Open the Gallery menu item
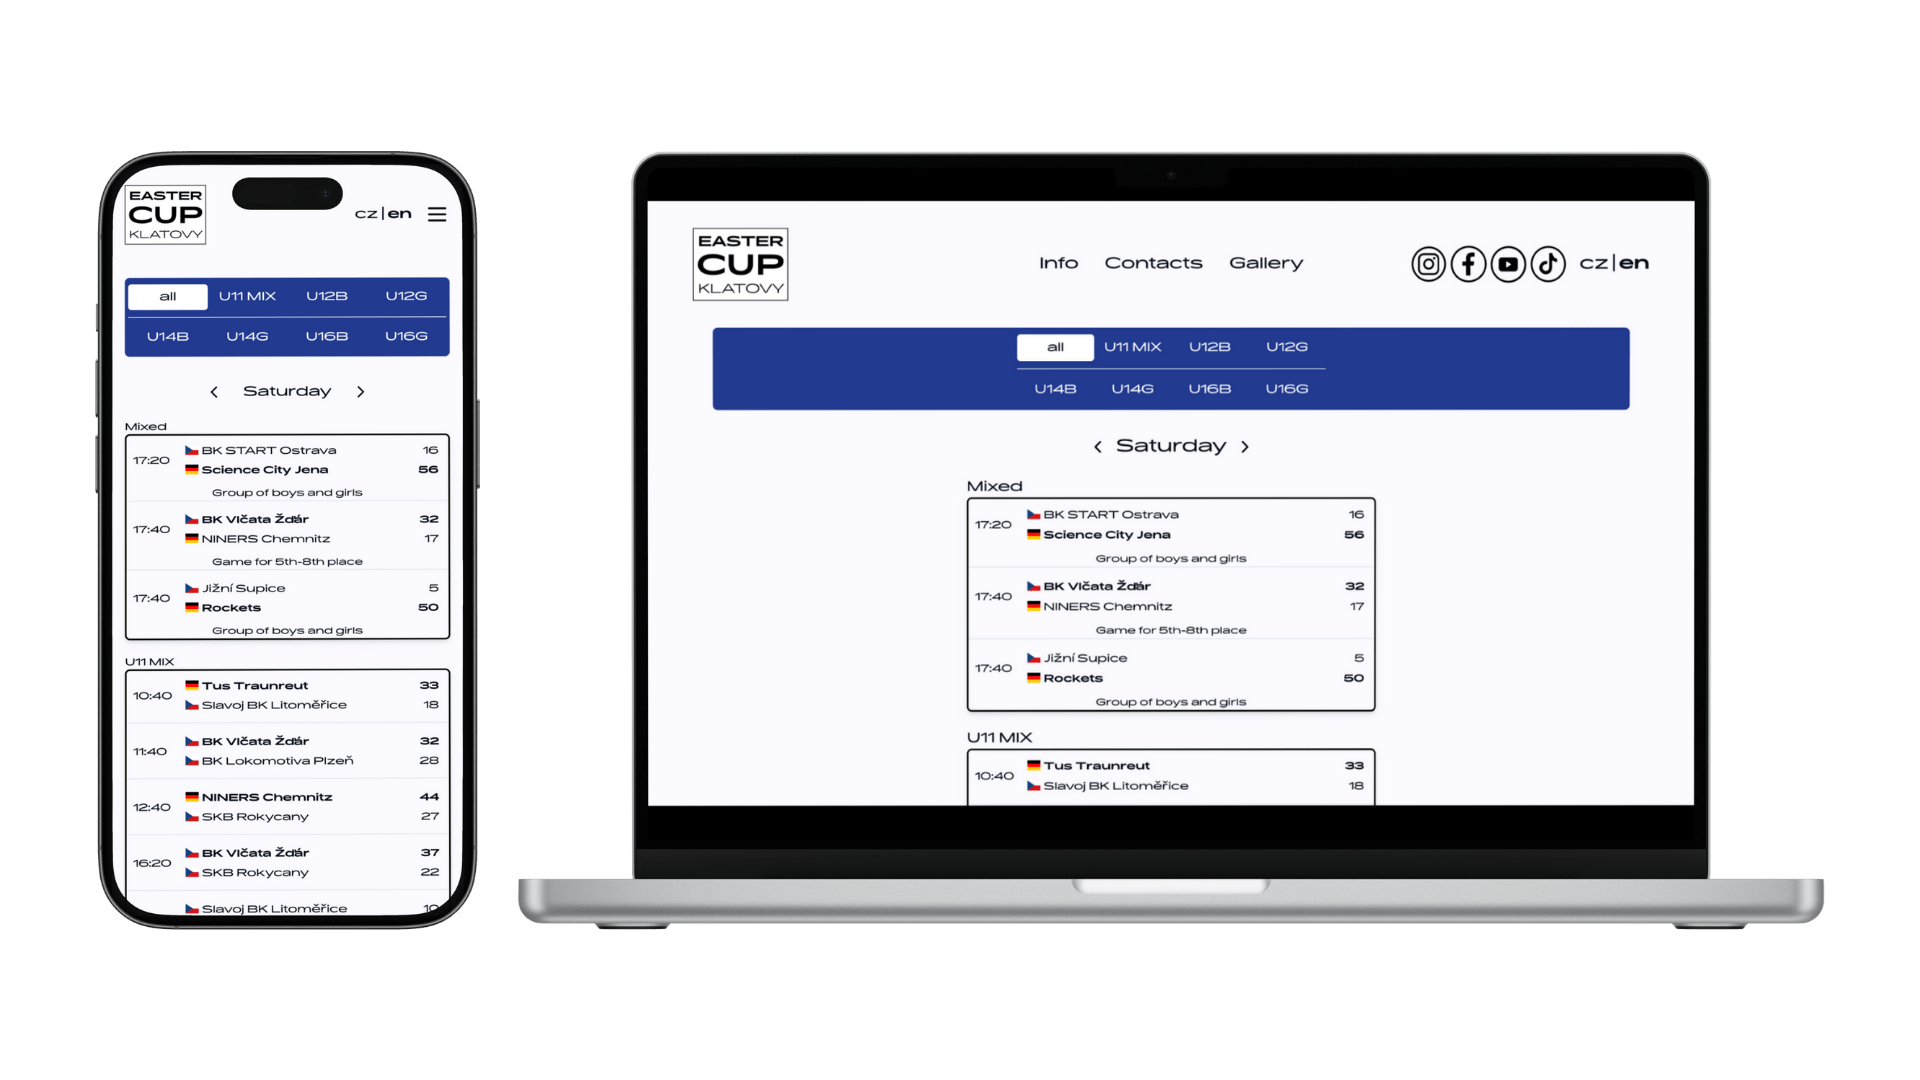The height and width of the screenshot is (1080, 1920). click(x=1266, y=262)
